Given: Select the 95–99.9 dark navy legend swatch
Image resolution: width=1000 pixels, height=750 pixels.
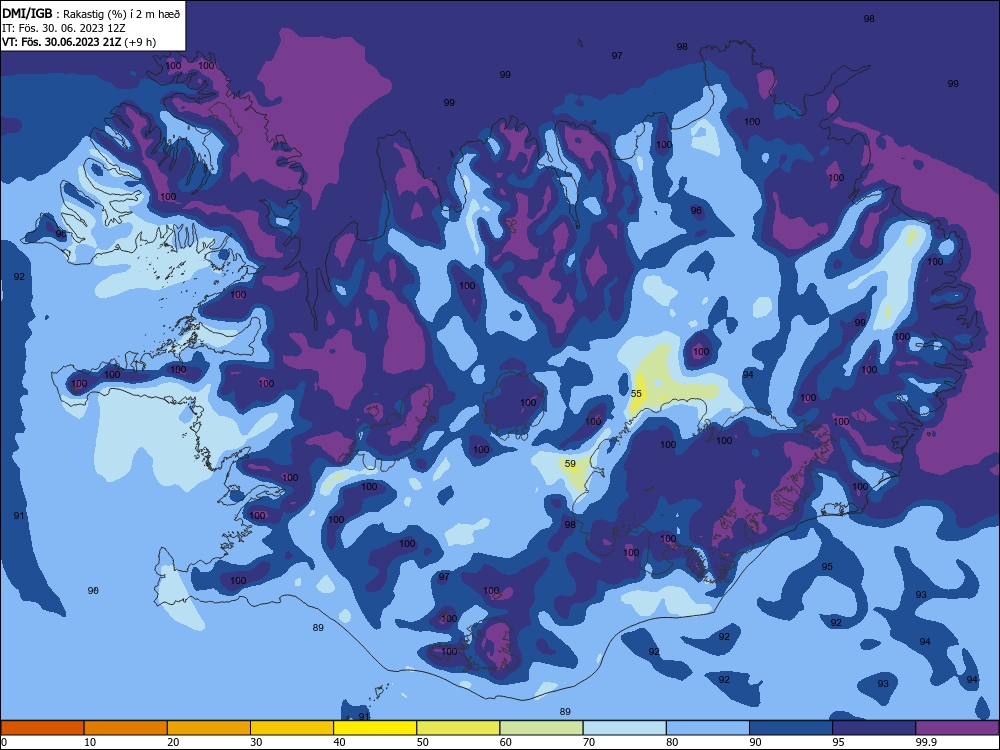Looking at the screenshot, I should point(874,728).
